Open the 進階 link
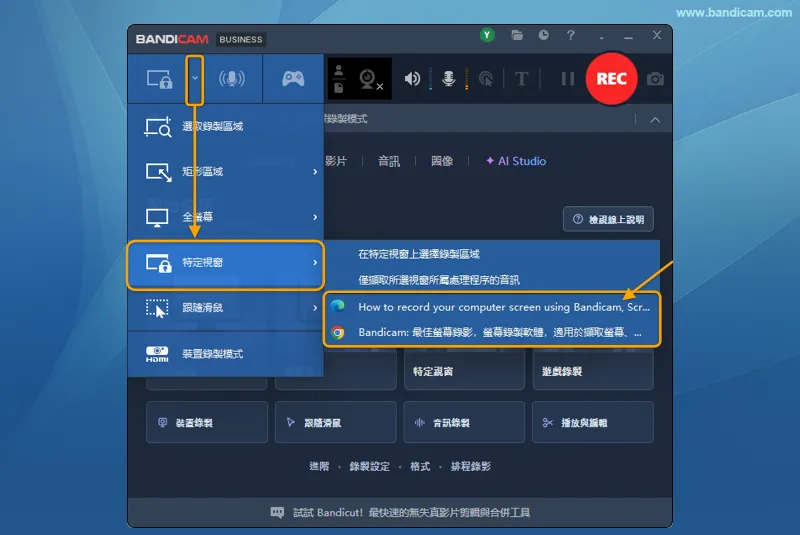 click(319, 466)
